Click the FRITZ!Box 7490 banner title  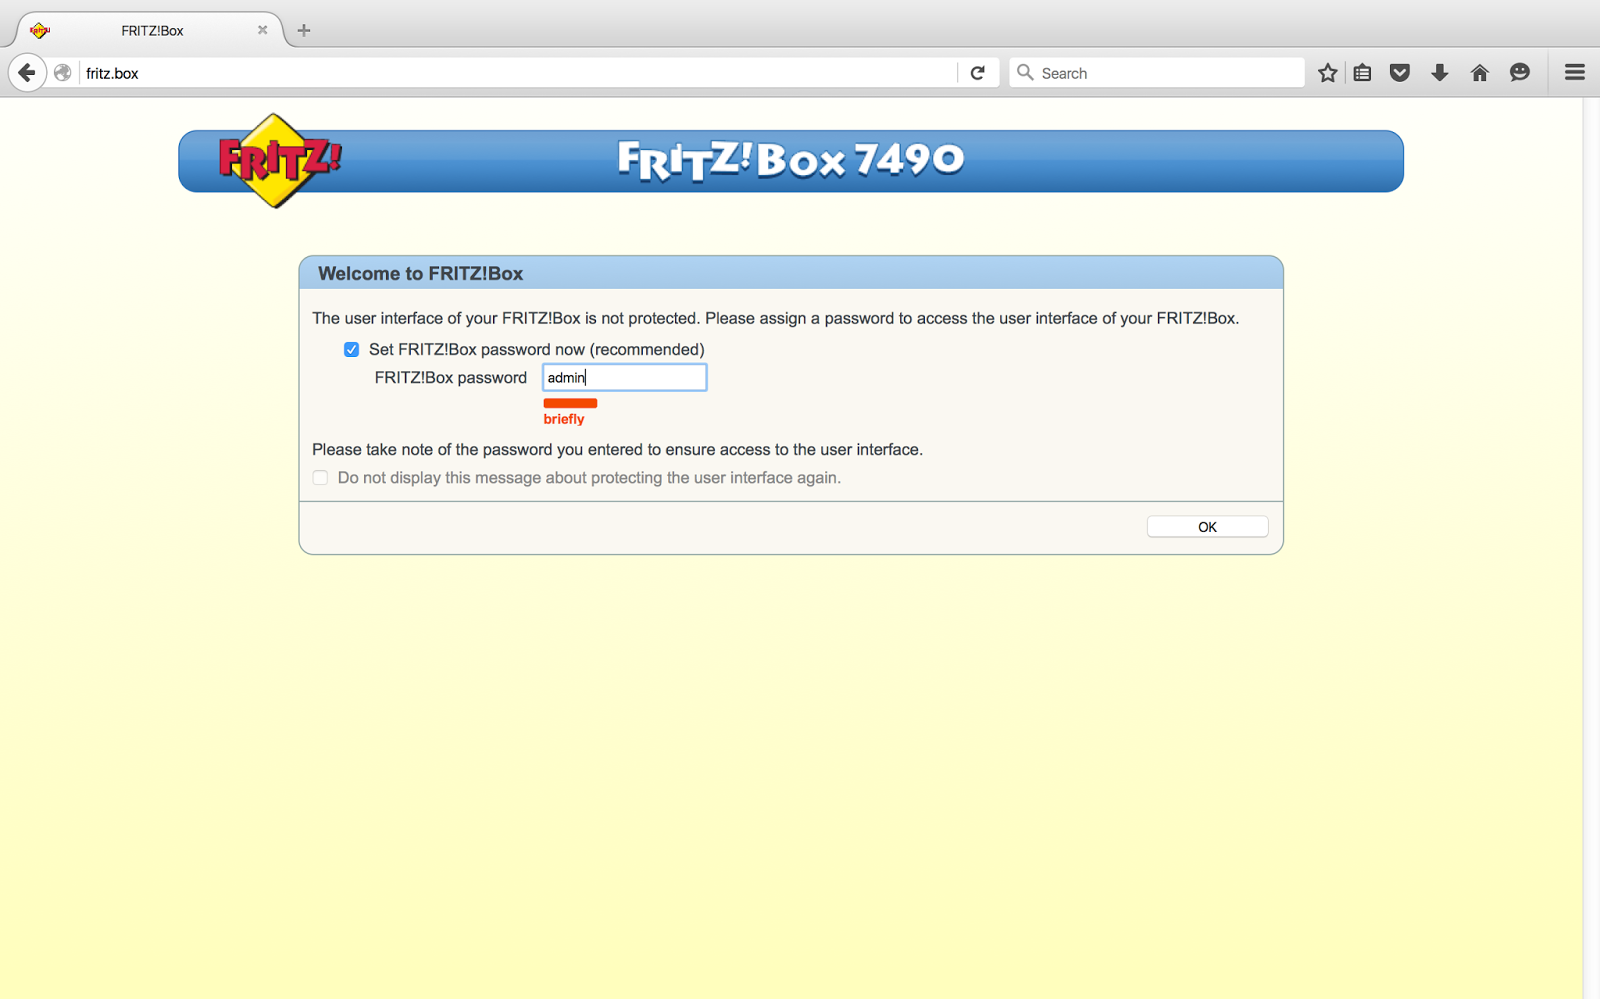(x=791, y=160)
